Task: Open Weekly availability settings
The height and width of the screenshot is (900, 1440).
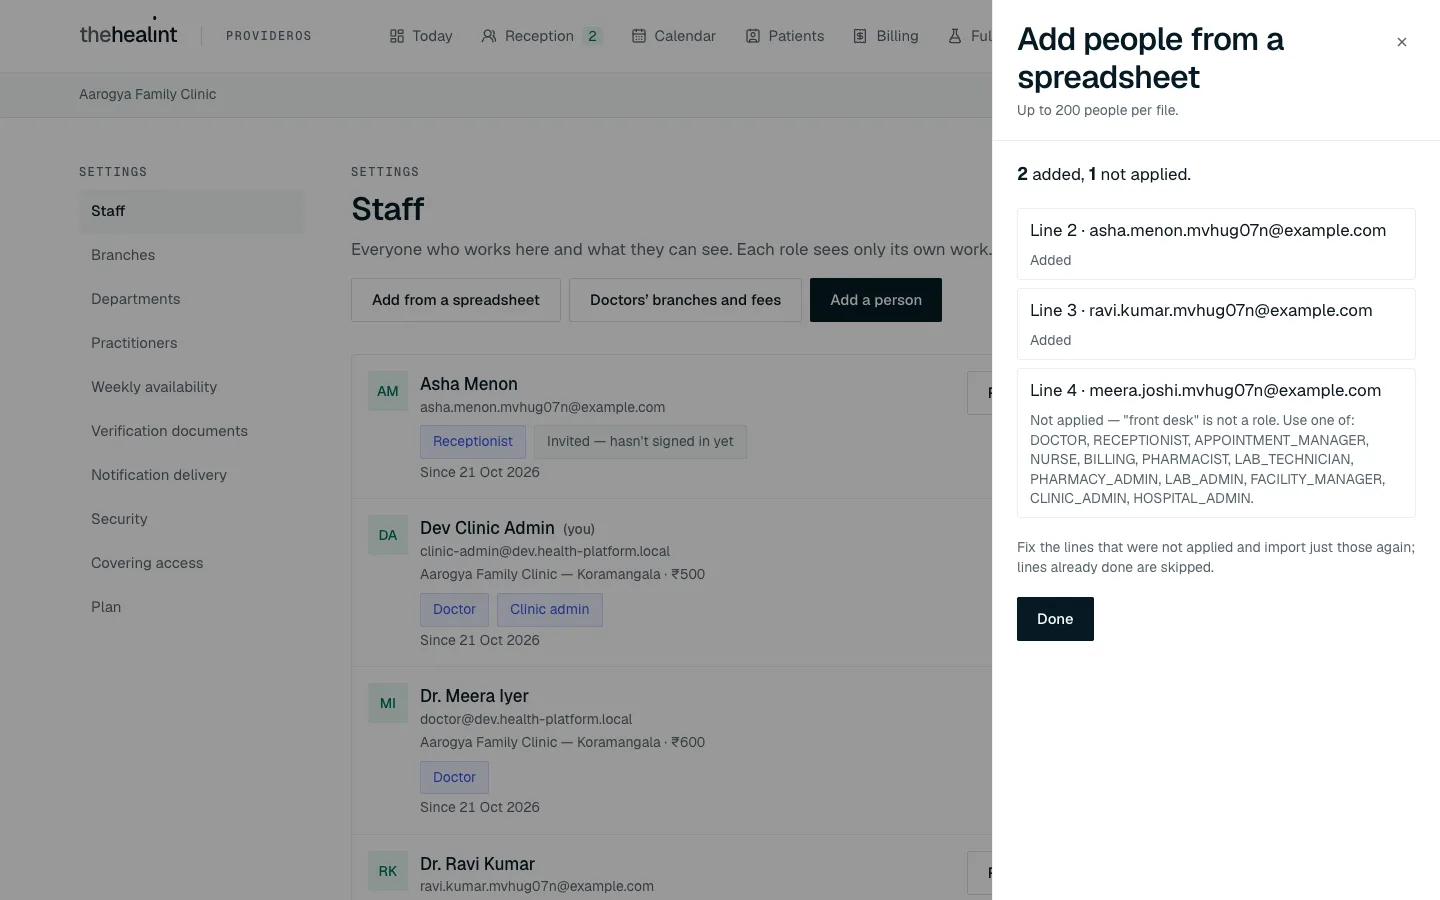Action: tap(192, 387)
